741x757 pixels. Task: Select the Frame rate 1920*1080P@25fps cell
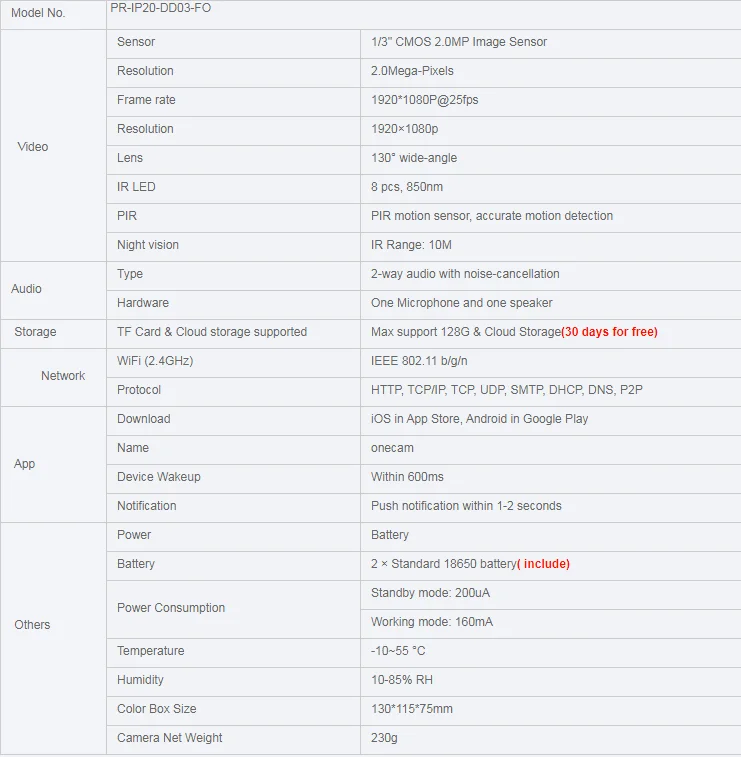(x=550, y=102)
